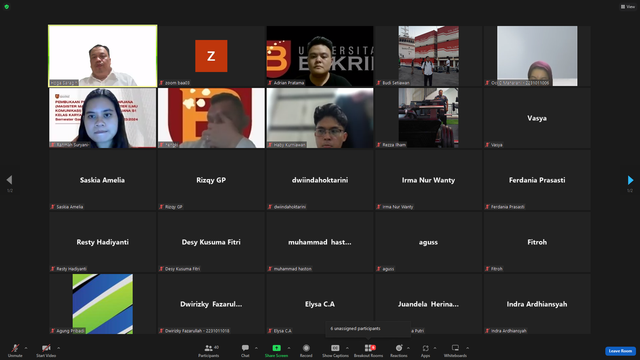Image resolution: width=640 pixels, height=360 pixels.
Task: Expand the Reactions options caret
Action: pyautogui.click(x=408, y=348)
